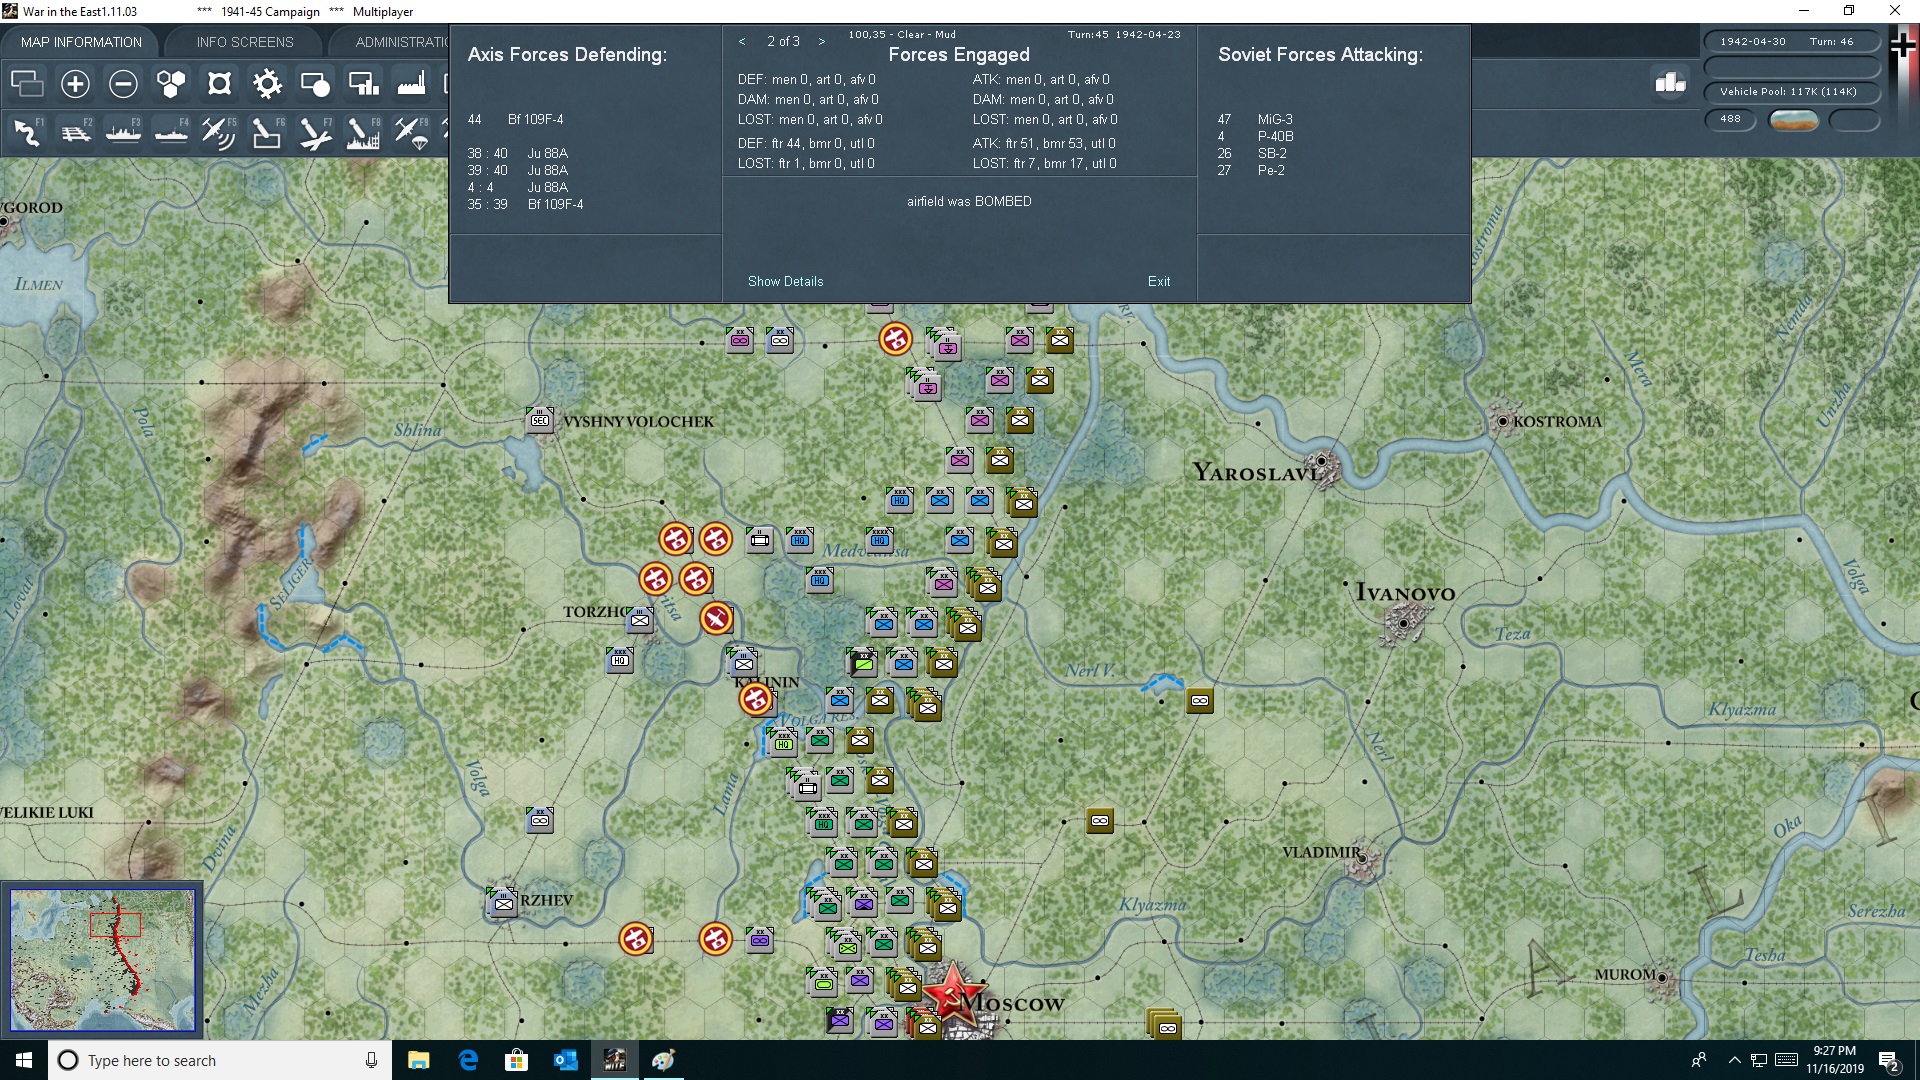Click the 47 MiG-3 attacker row
The image size is (1920, 1080).
[x=1256, y=119]
